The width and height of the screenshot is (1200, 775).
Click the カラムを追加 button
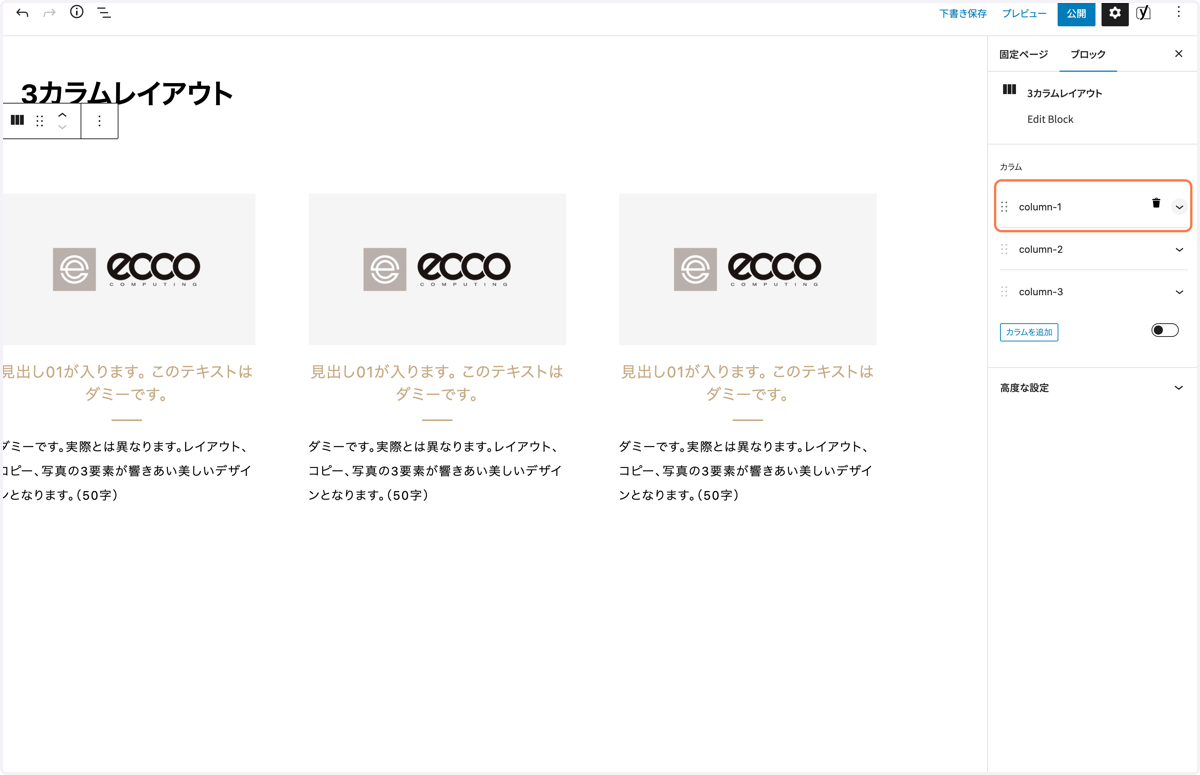click(x=1029, y=332)
